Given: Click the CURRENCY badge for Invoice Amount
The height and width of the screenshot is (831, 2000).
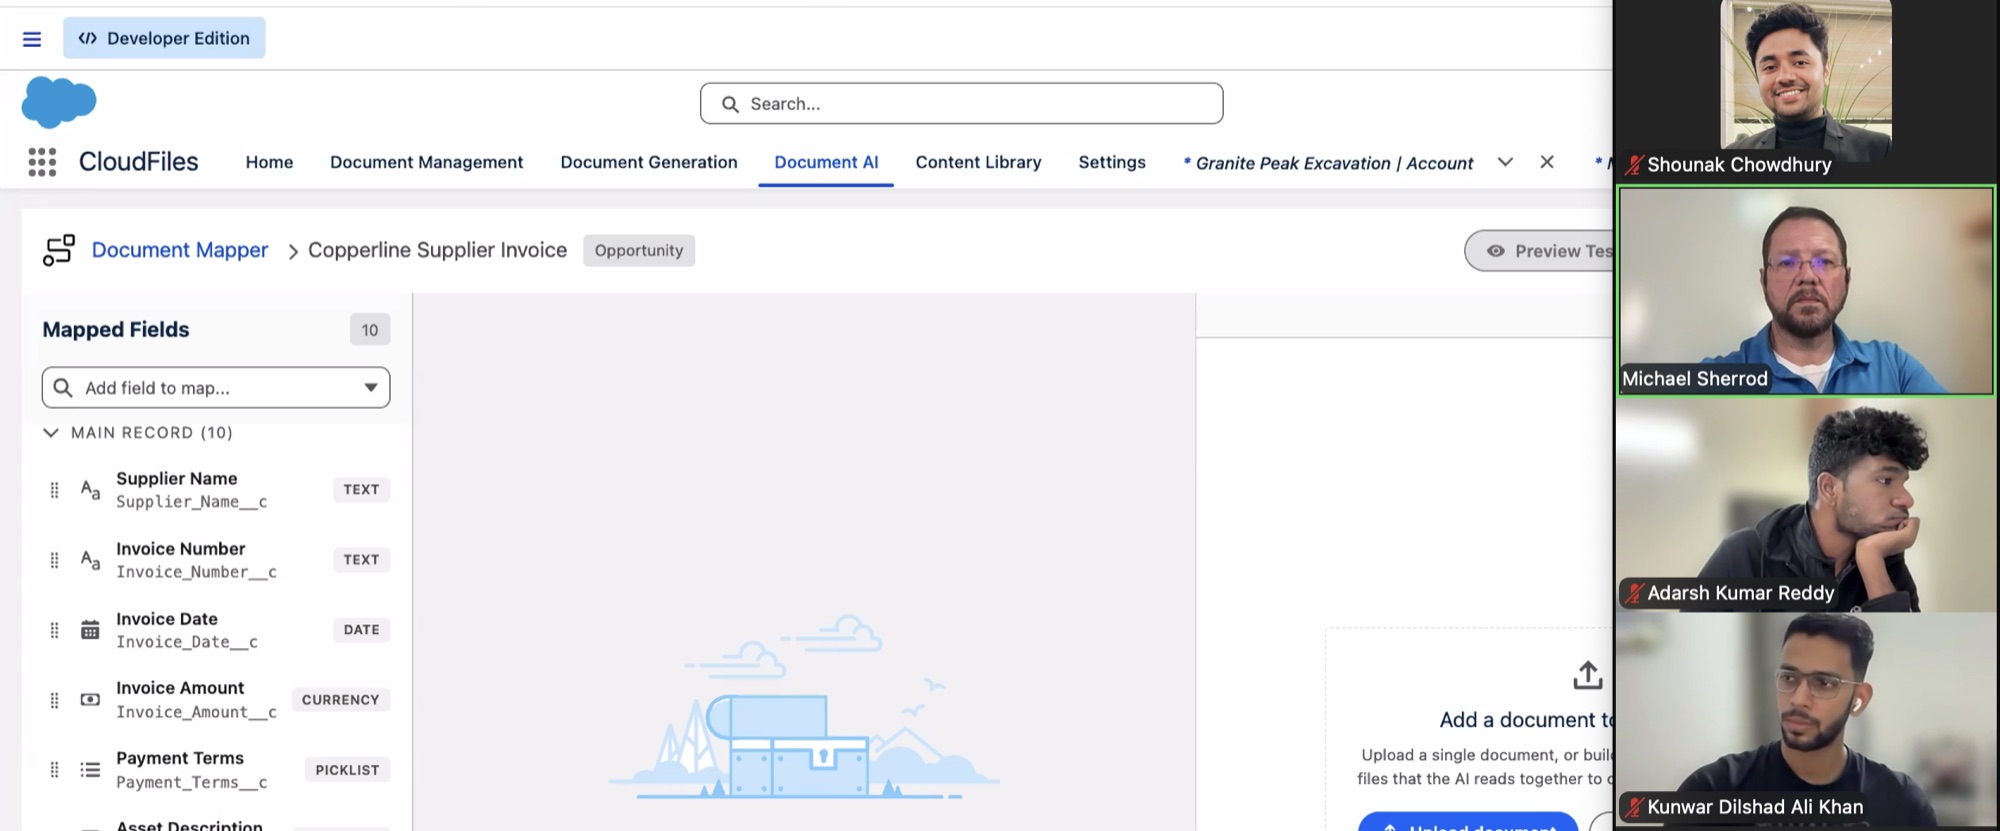Looking at the screenshot, I should click(340, 700).
